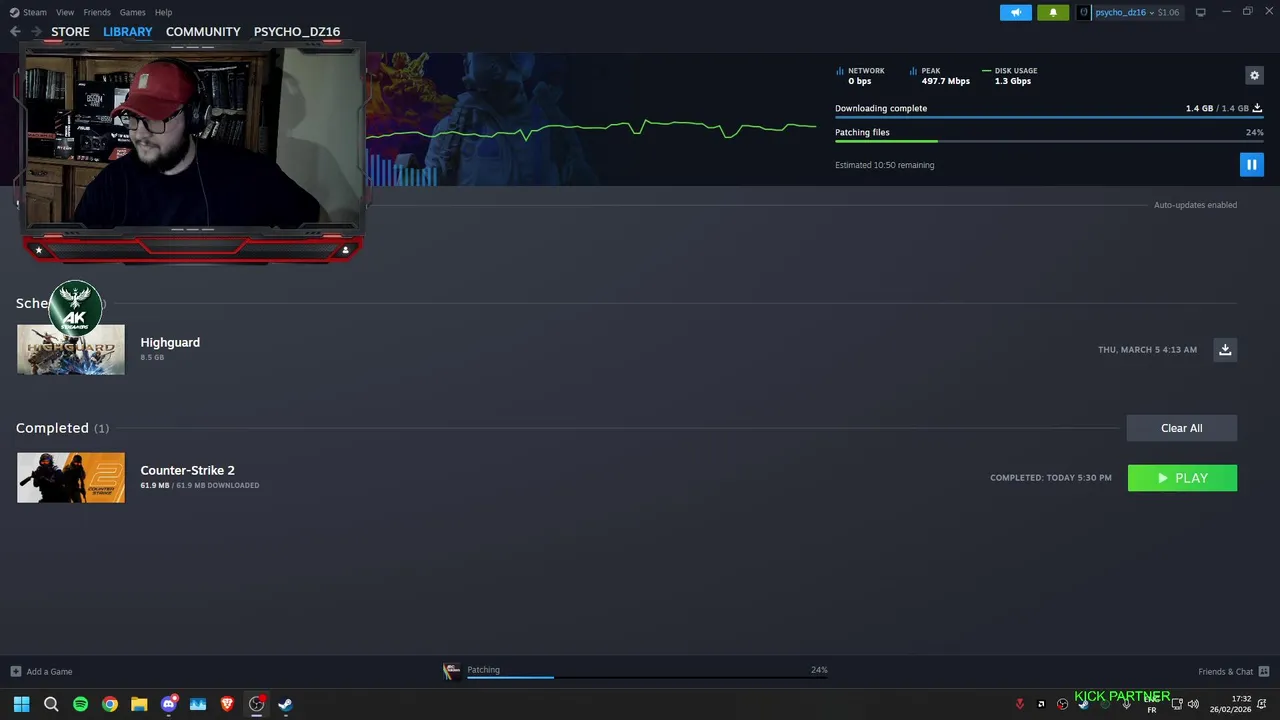Click the PEAK 497.7 Mbps stat
This screenshot has height=720, width=1280.
(x=940, y=76)
